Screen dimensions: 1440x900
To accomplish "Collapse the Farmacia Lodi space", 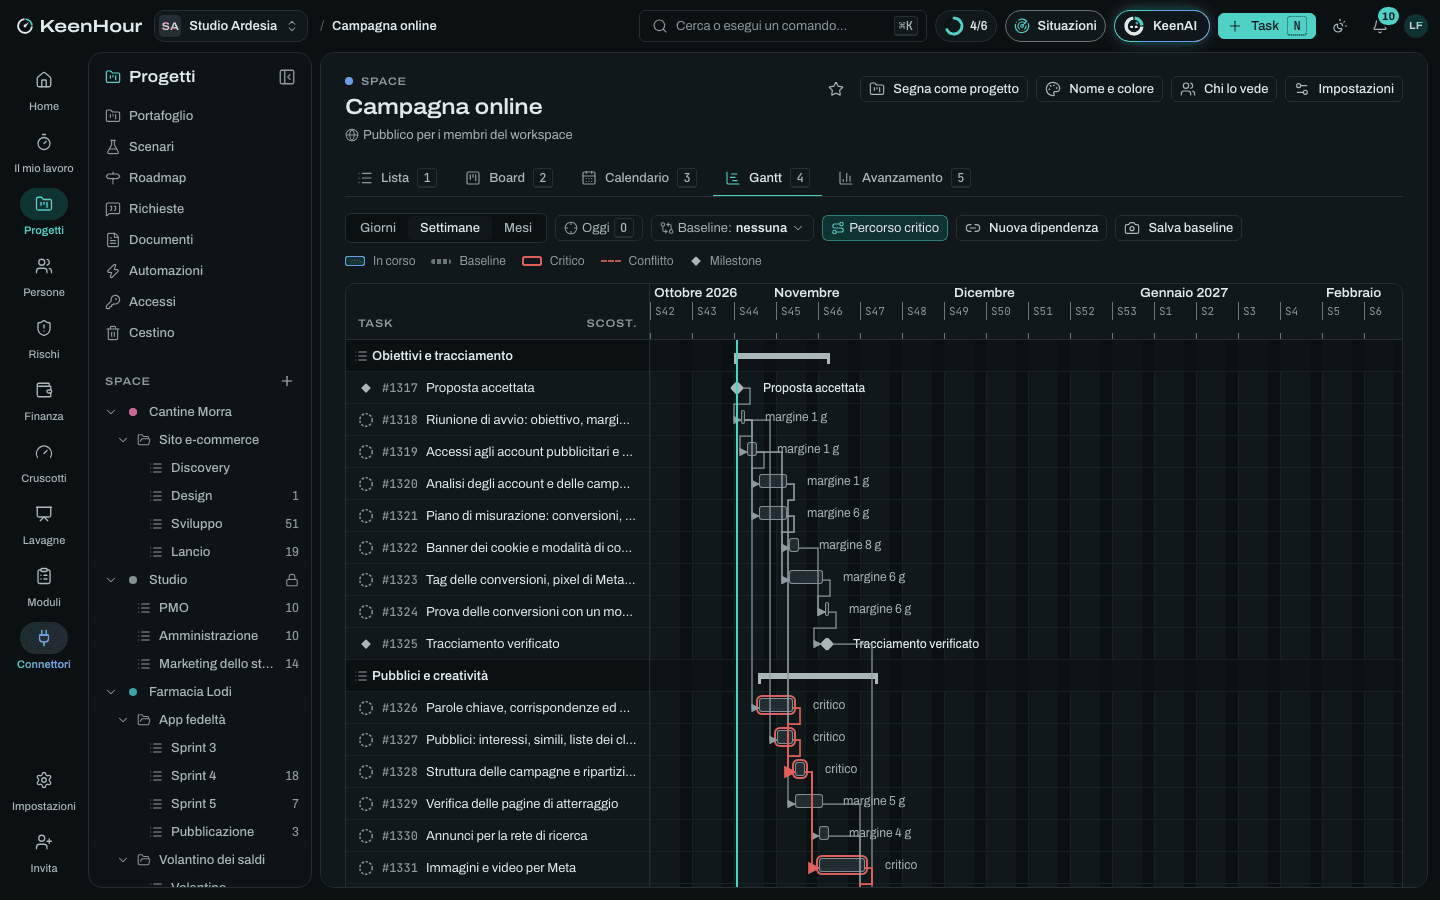I will (x=111, y=692).
